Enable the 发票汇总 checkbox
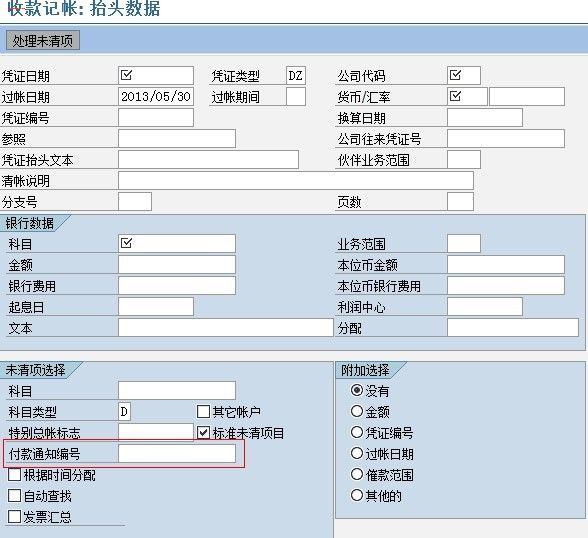 tap(15, 516)
